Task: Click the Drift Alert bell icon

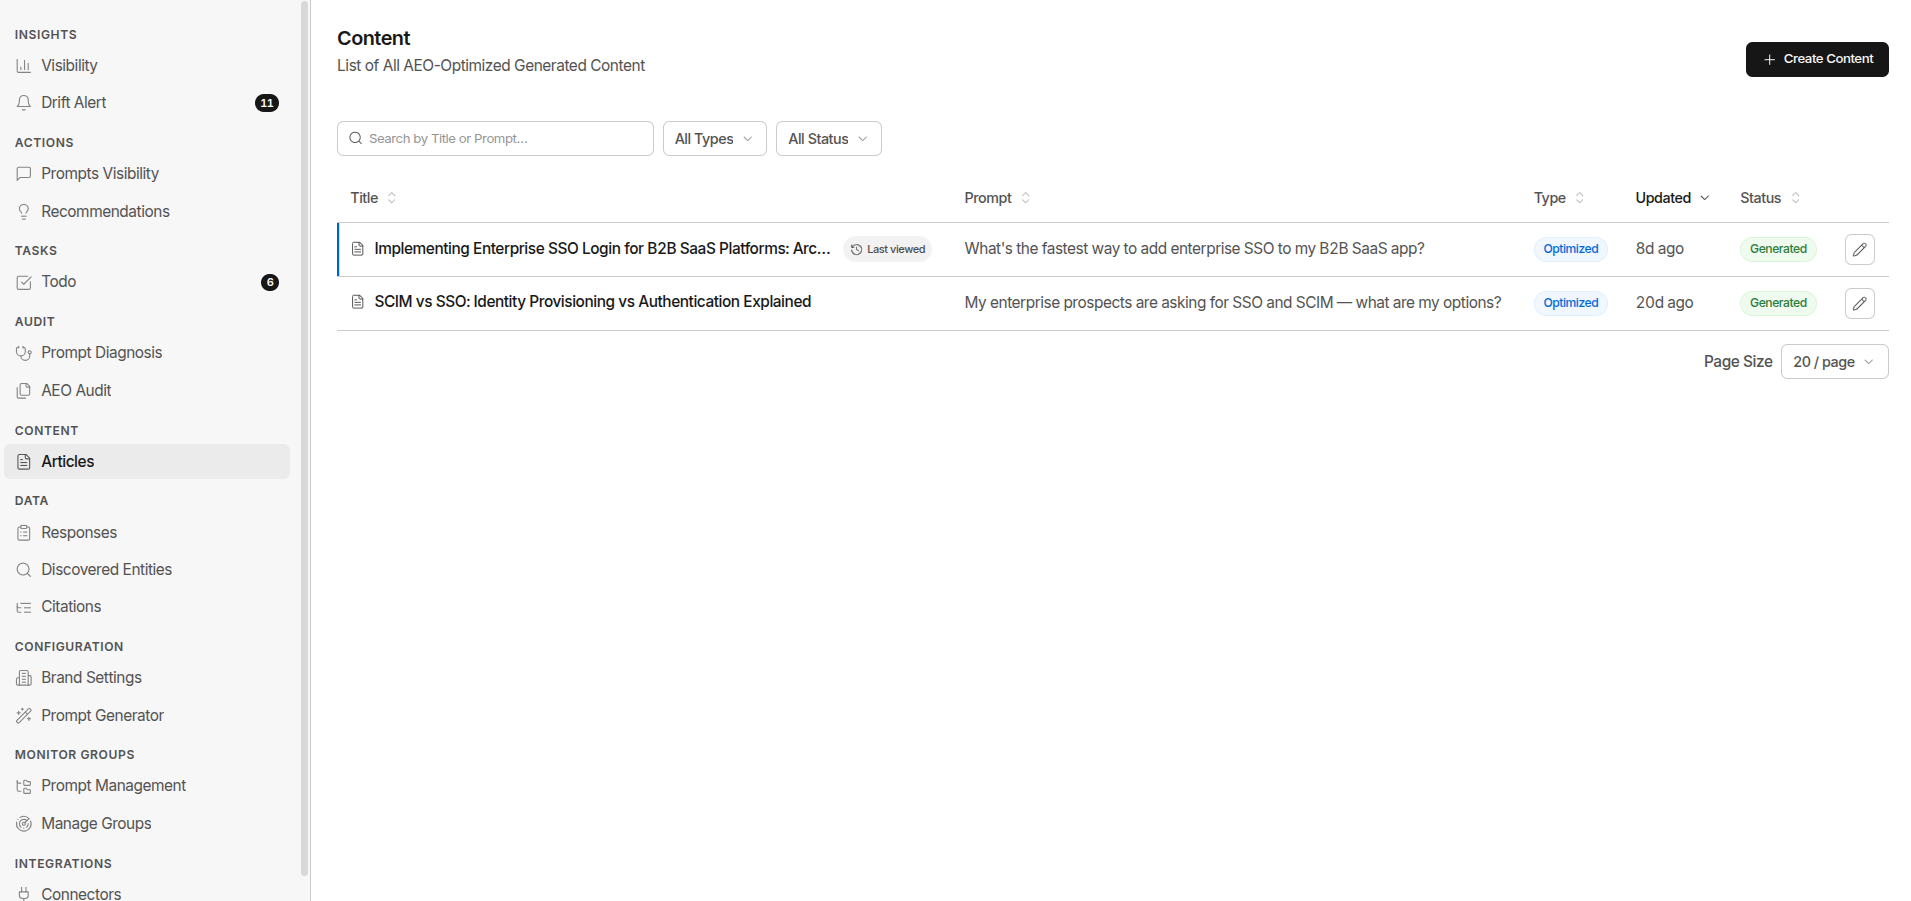Action: point(24,103)
